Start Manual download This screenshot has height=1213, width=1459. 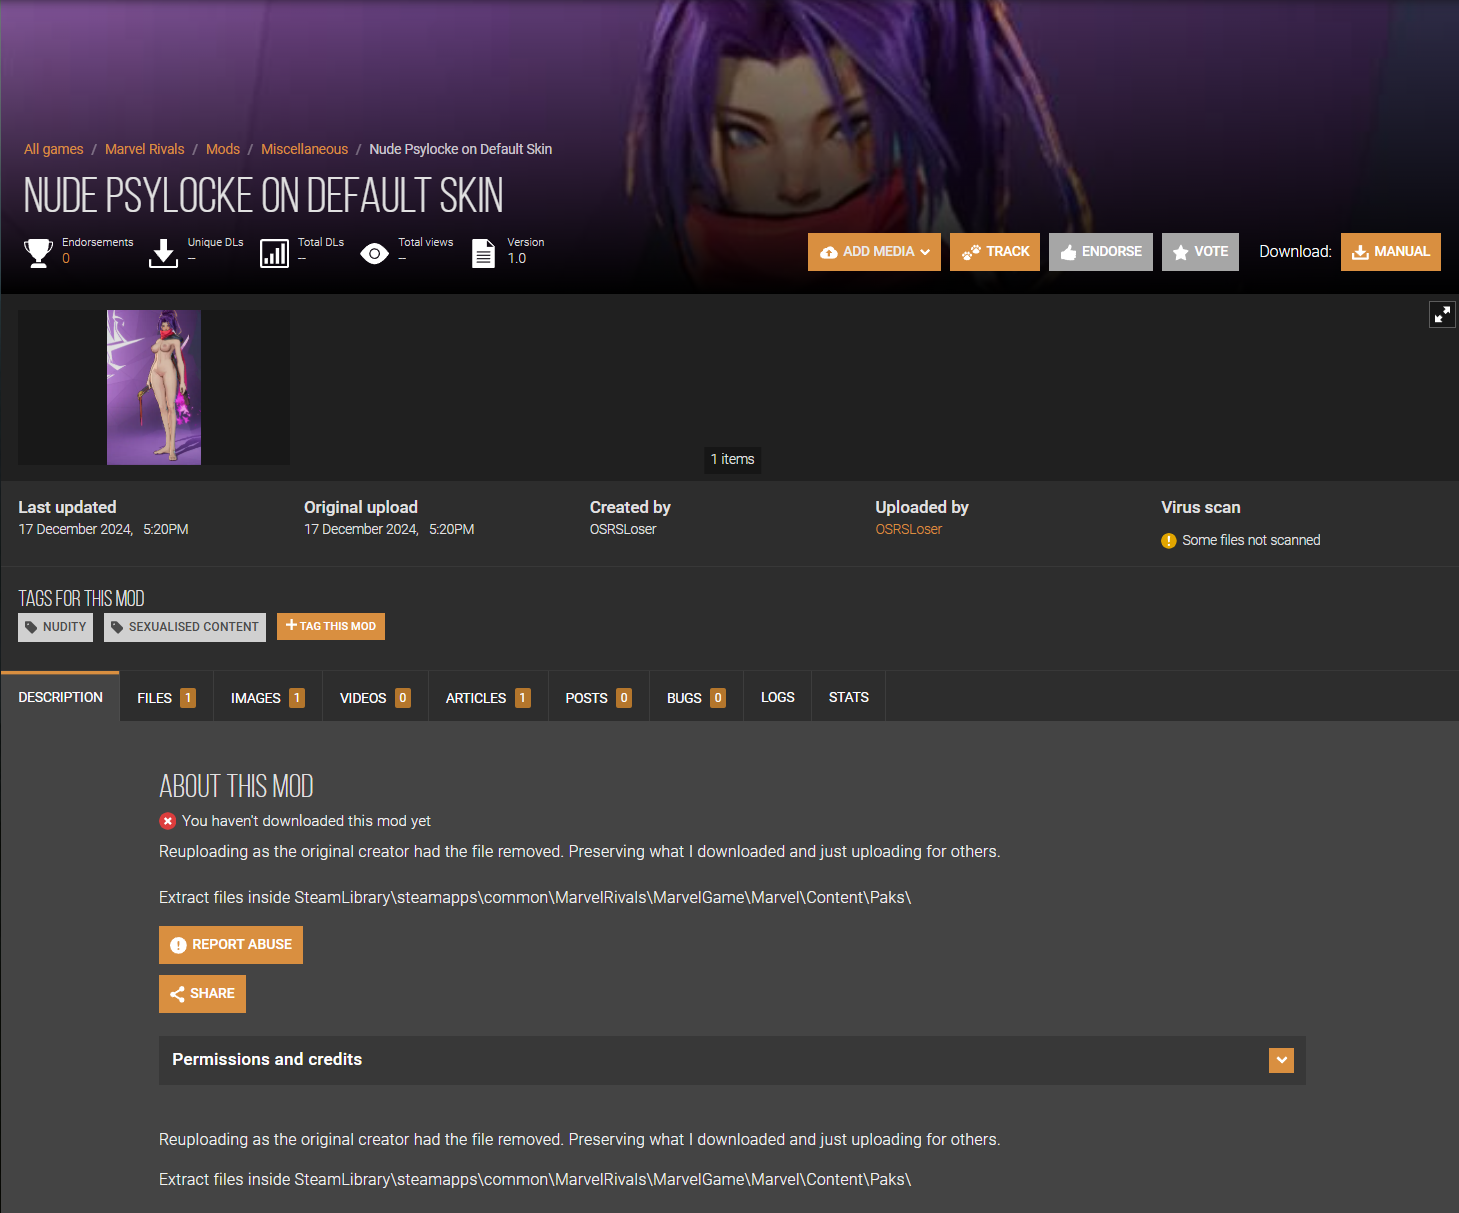tap(1390, 252)
